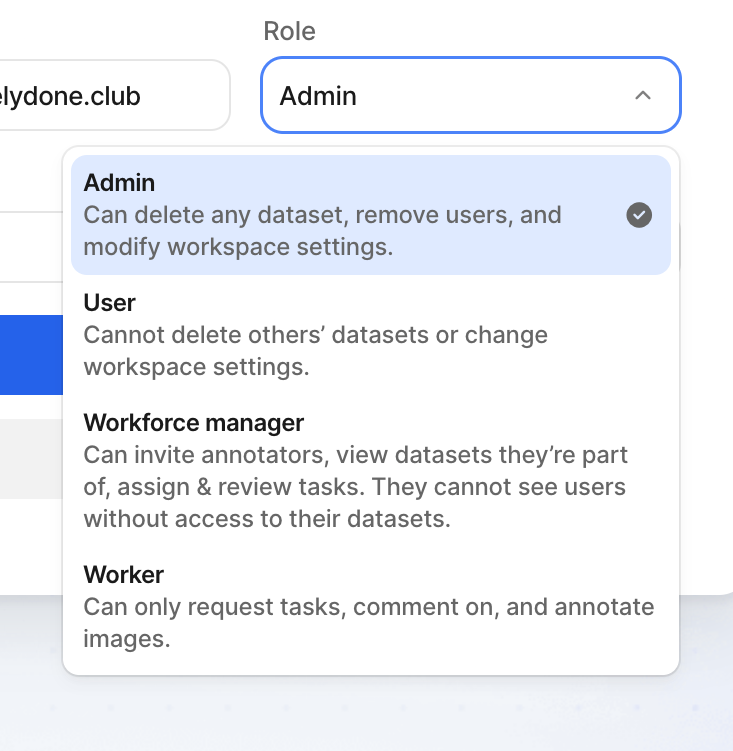Image resolution: width=733 pixels, height=751 pixels.
Task: Click the 'Role' label above the dropdown
Action: 289,31
